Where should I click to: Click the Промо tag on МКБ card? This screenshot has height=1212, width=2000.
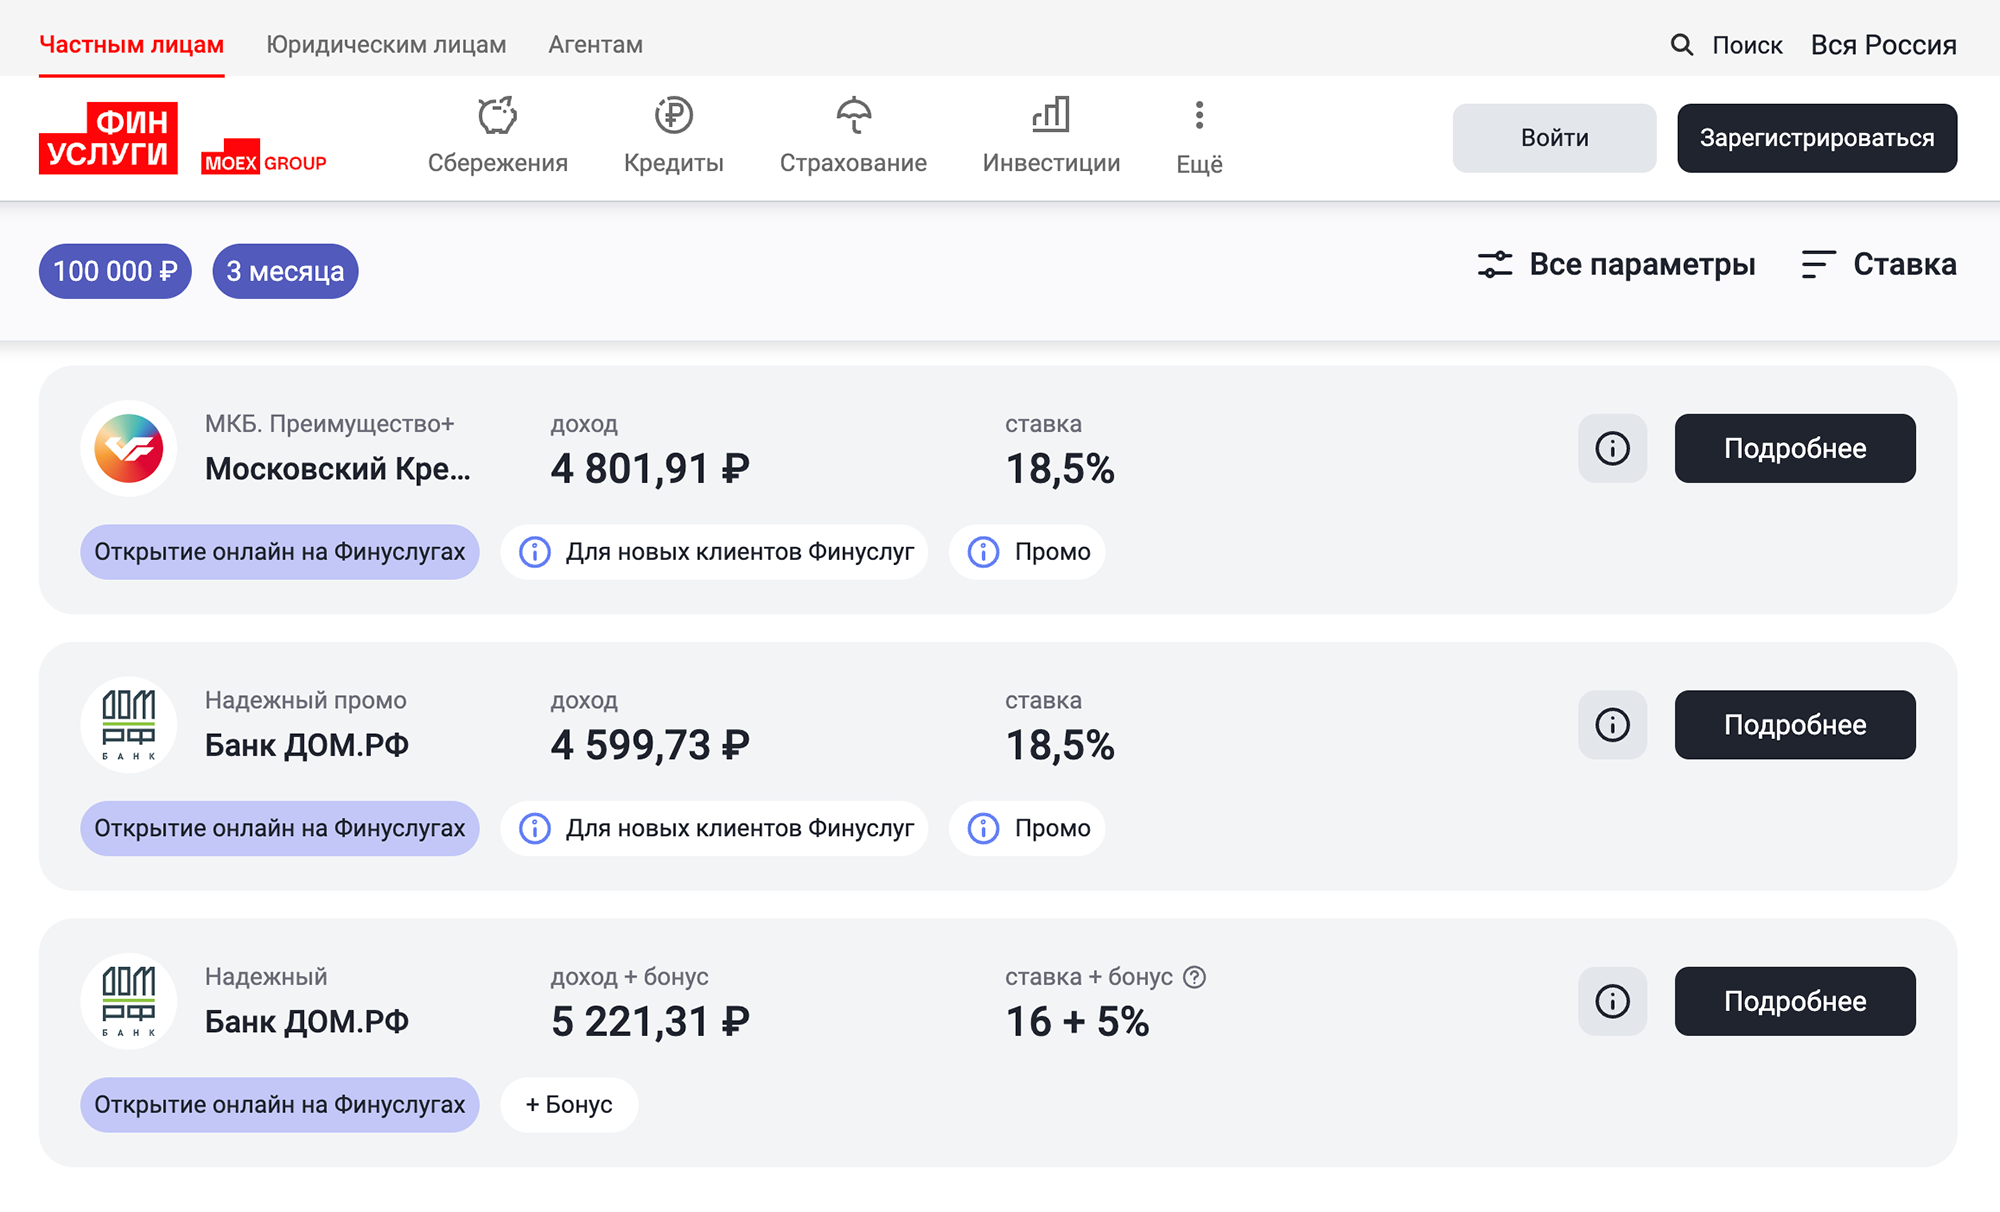tap(1027, 552)
